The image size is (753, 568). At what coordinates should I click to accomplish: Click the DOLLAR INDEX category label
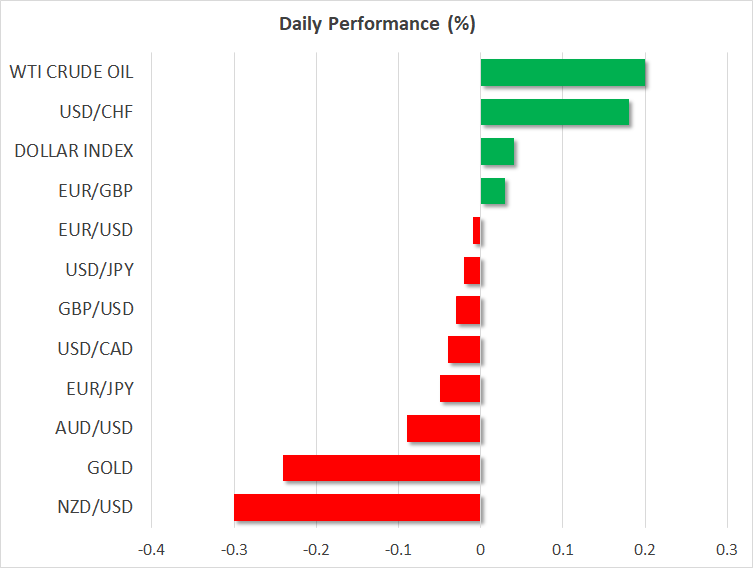[74, 151]
